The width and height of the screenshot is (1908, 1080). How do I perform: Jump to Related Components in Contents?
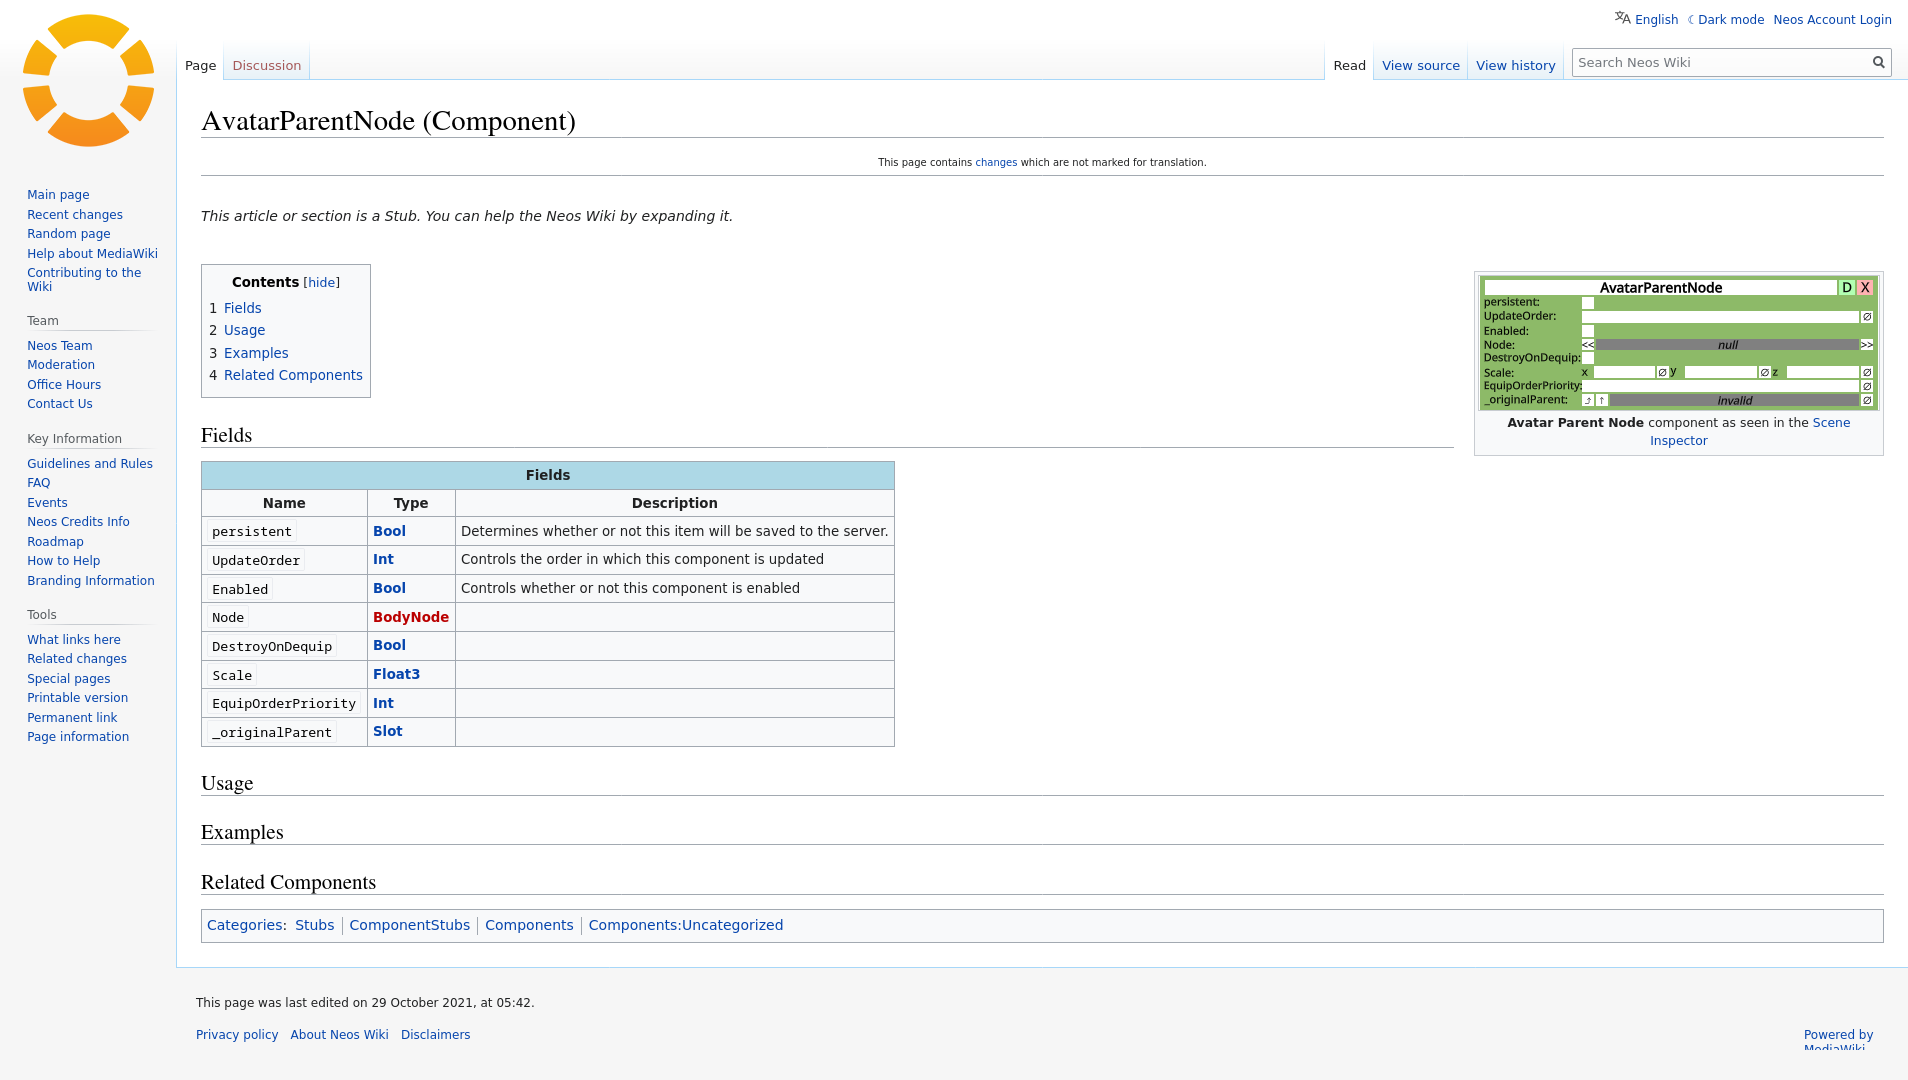pos(293,375)
